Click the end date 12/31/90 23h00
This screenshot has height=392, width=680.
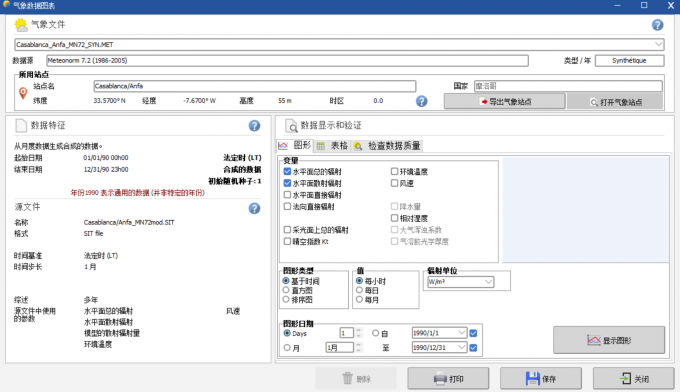click(106, 170)
